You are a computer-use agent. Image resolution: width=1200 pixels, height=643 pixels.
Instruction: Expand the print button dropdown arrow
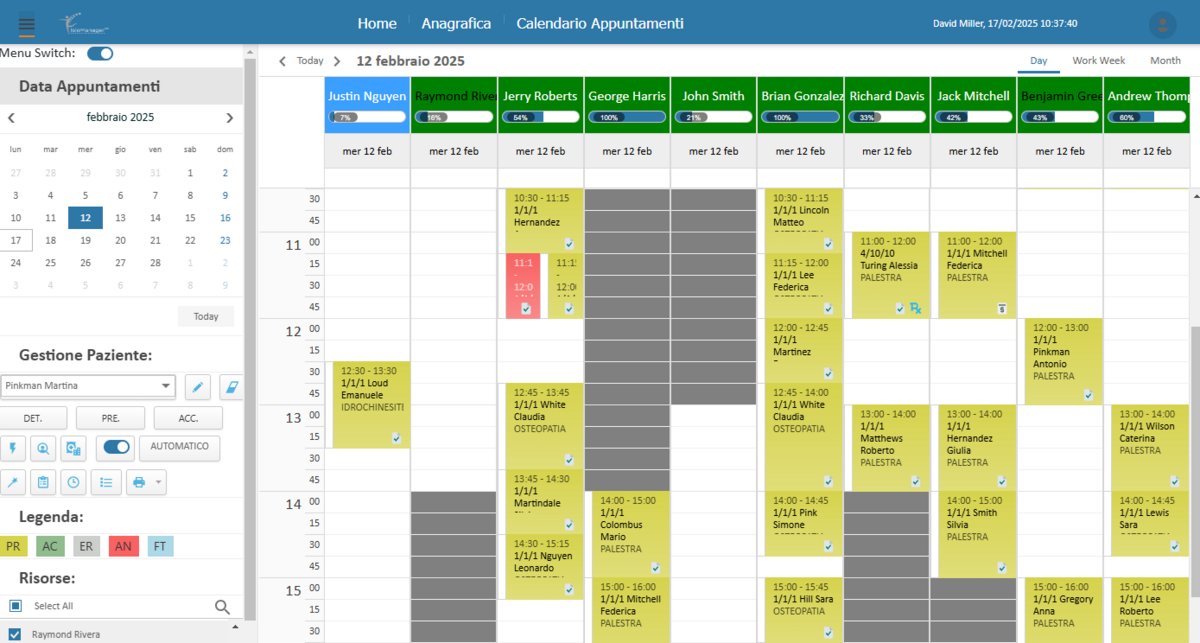pyautogui.click(x=158, y=483)
